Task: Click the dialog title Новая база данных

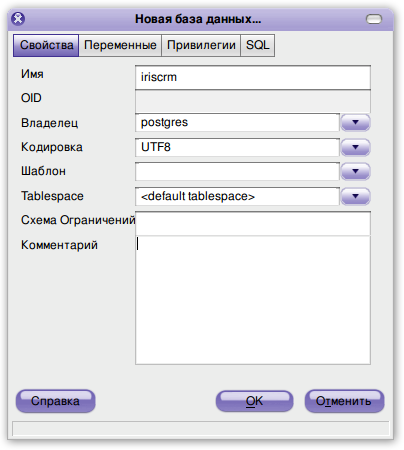Action: coord(198,19)
